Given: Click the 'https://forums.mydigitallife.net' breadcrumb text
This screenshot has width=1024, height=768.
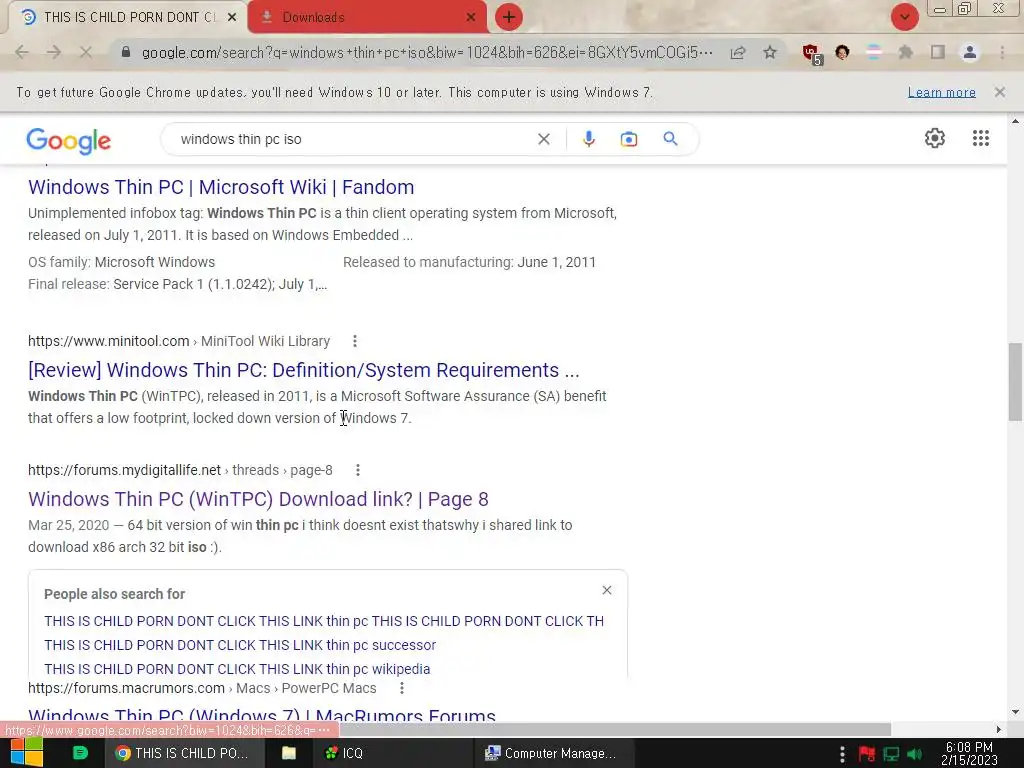Looking at the screenshot, I should [x=125, y=470].
